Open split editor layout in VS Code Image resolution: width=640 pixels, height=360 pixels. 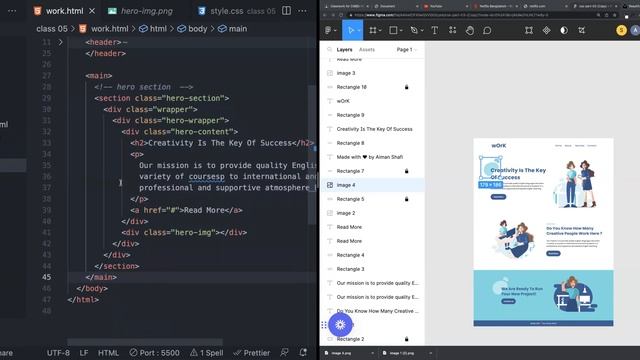(x=287, y=11)
